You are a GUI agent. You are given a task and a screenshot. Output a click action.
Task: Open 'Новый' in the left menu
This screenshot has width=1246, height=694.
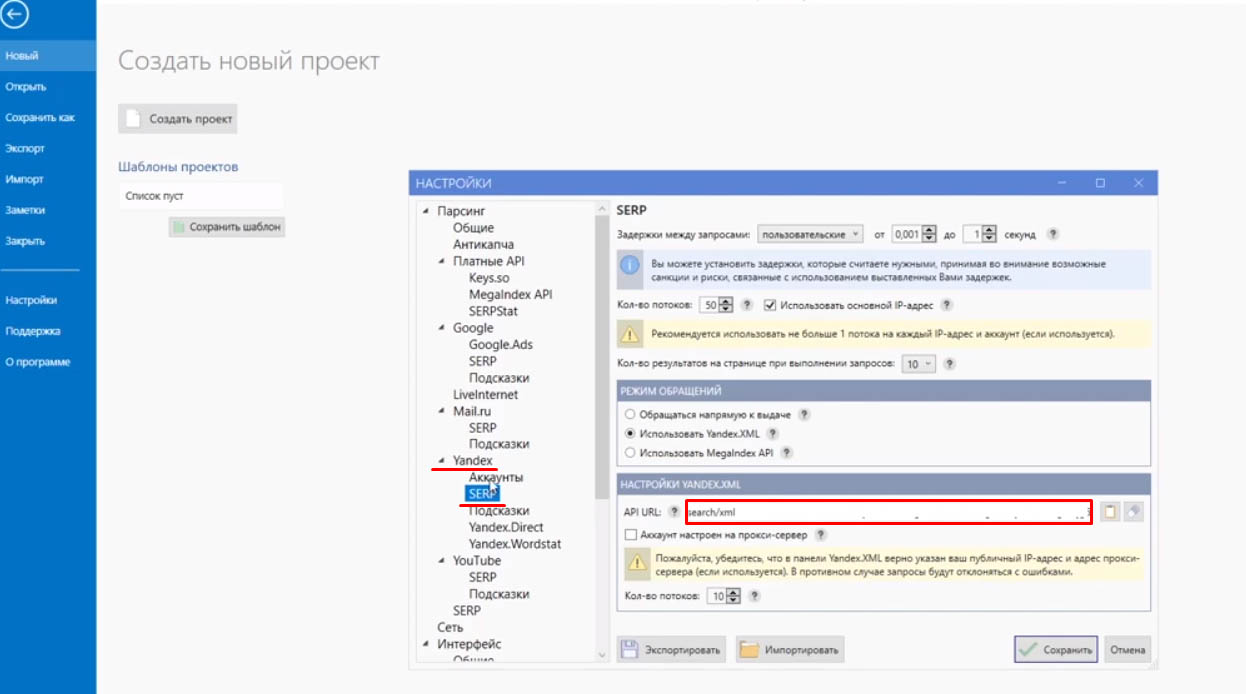[48, 56]
